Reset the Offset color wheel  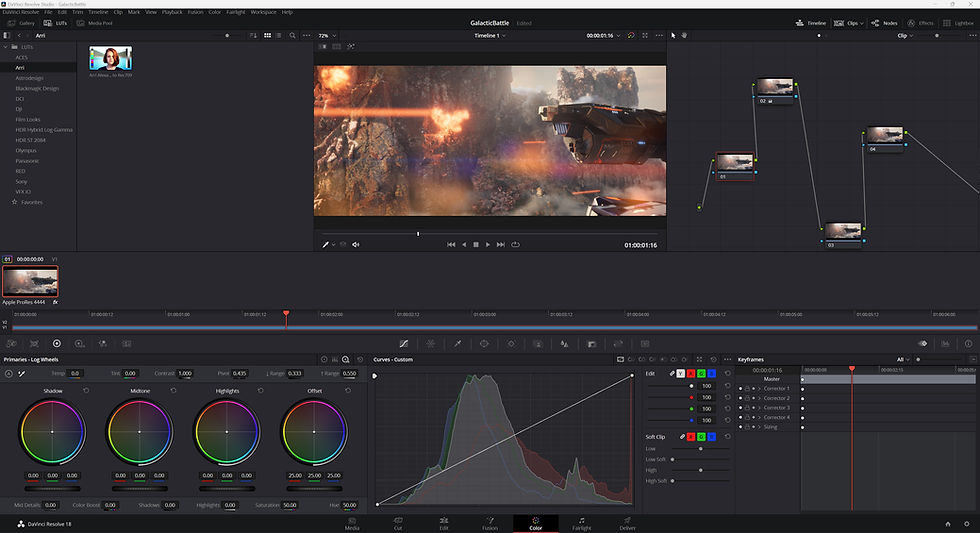348,391
